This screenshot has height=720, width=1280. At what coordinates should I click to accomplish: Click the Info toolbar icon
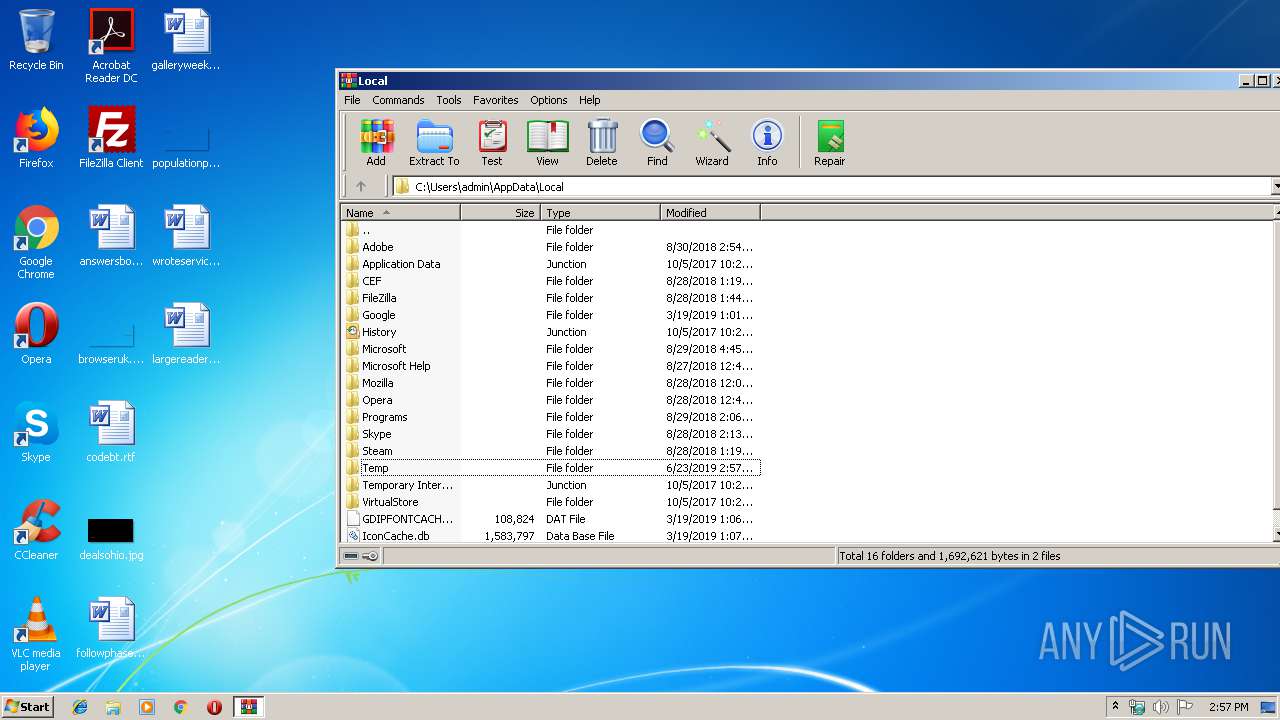pyautogui.click(x=767, y=143)
